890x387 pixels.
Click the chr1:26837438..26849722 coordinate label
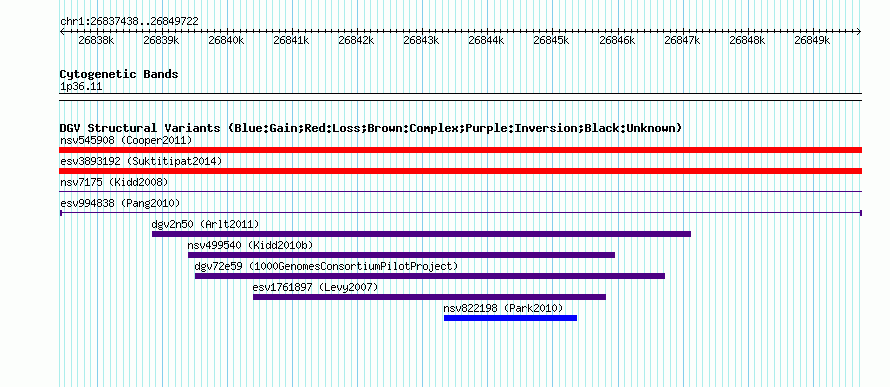(x=129, y=22)
